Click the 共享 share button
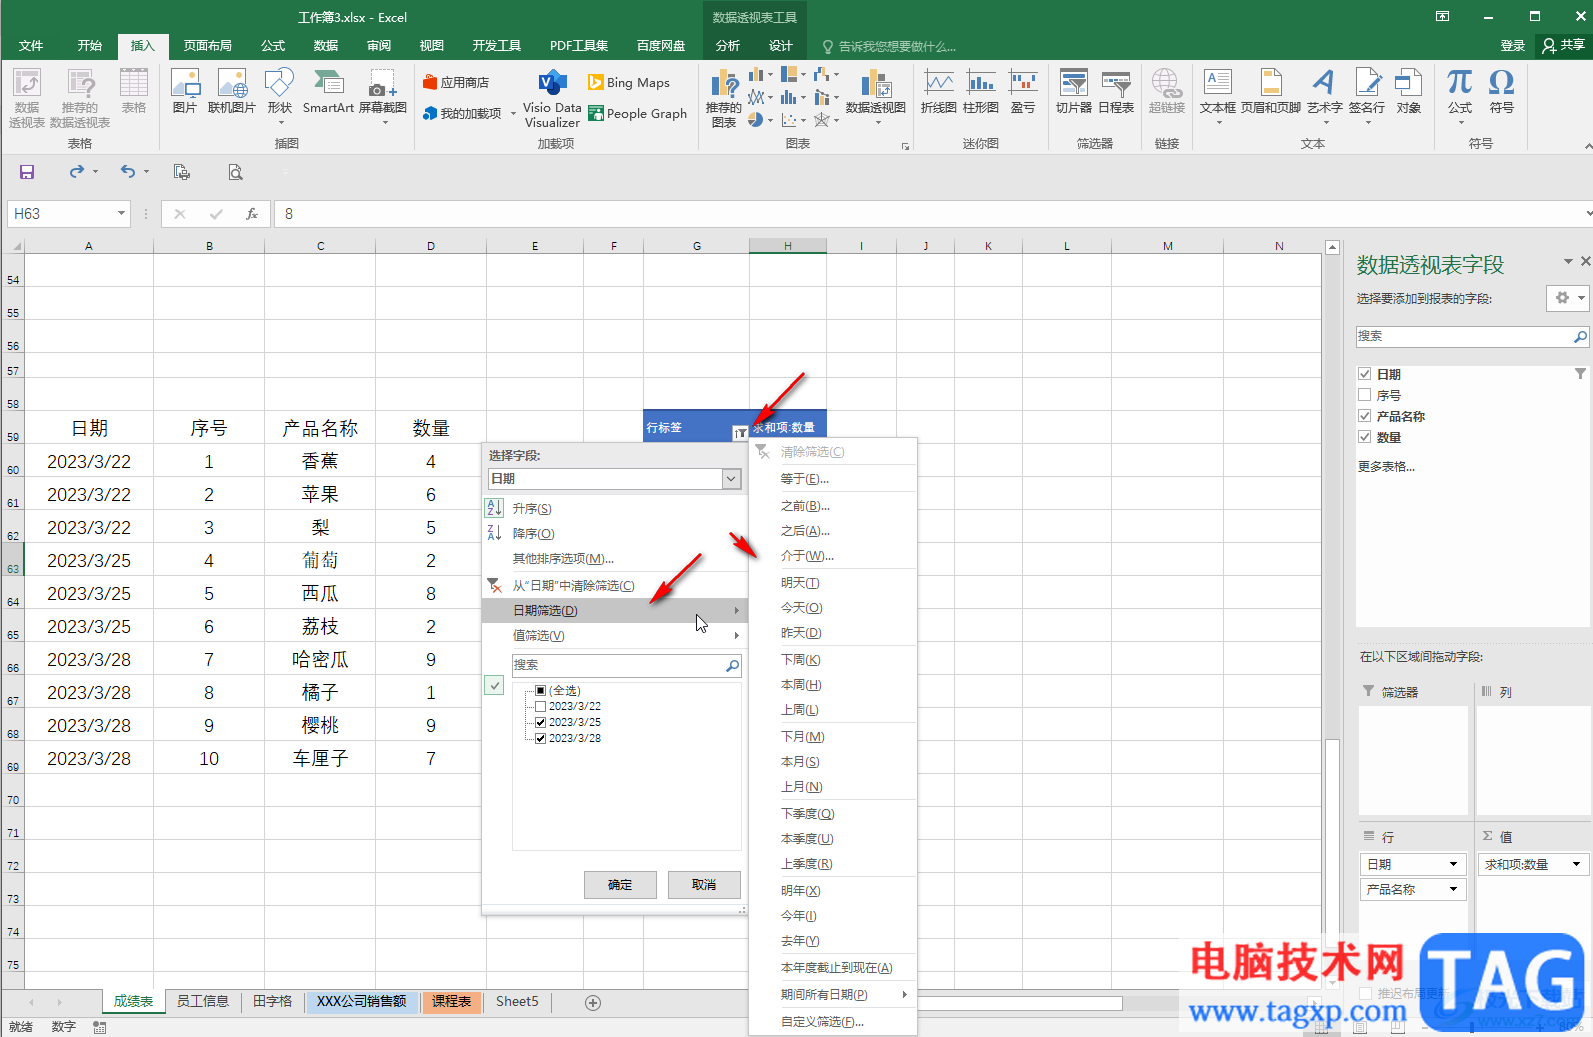Image resolution: width=1593 pixels, height=1037 pixels. point(1564,46)
